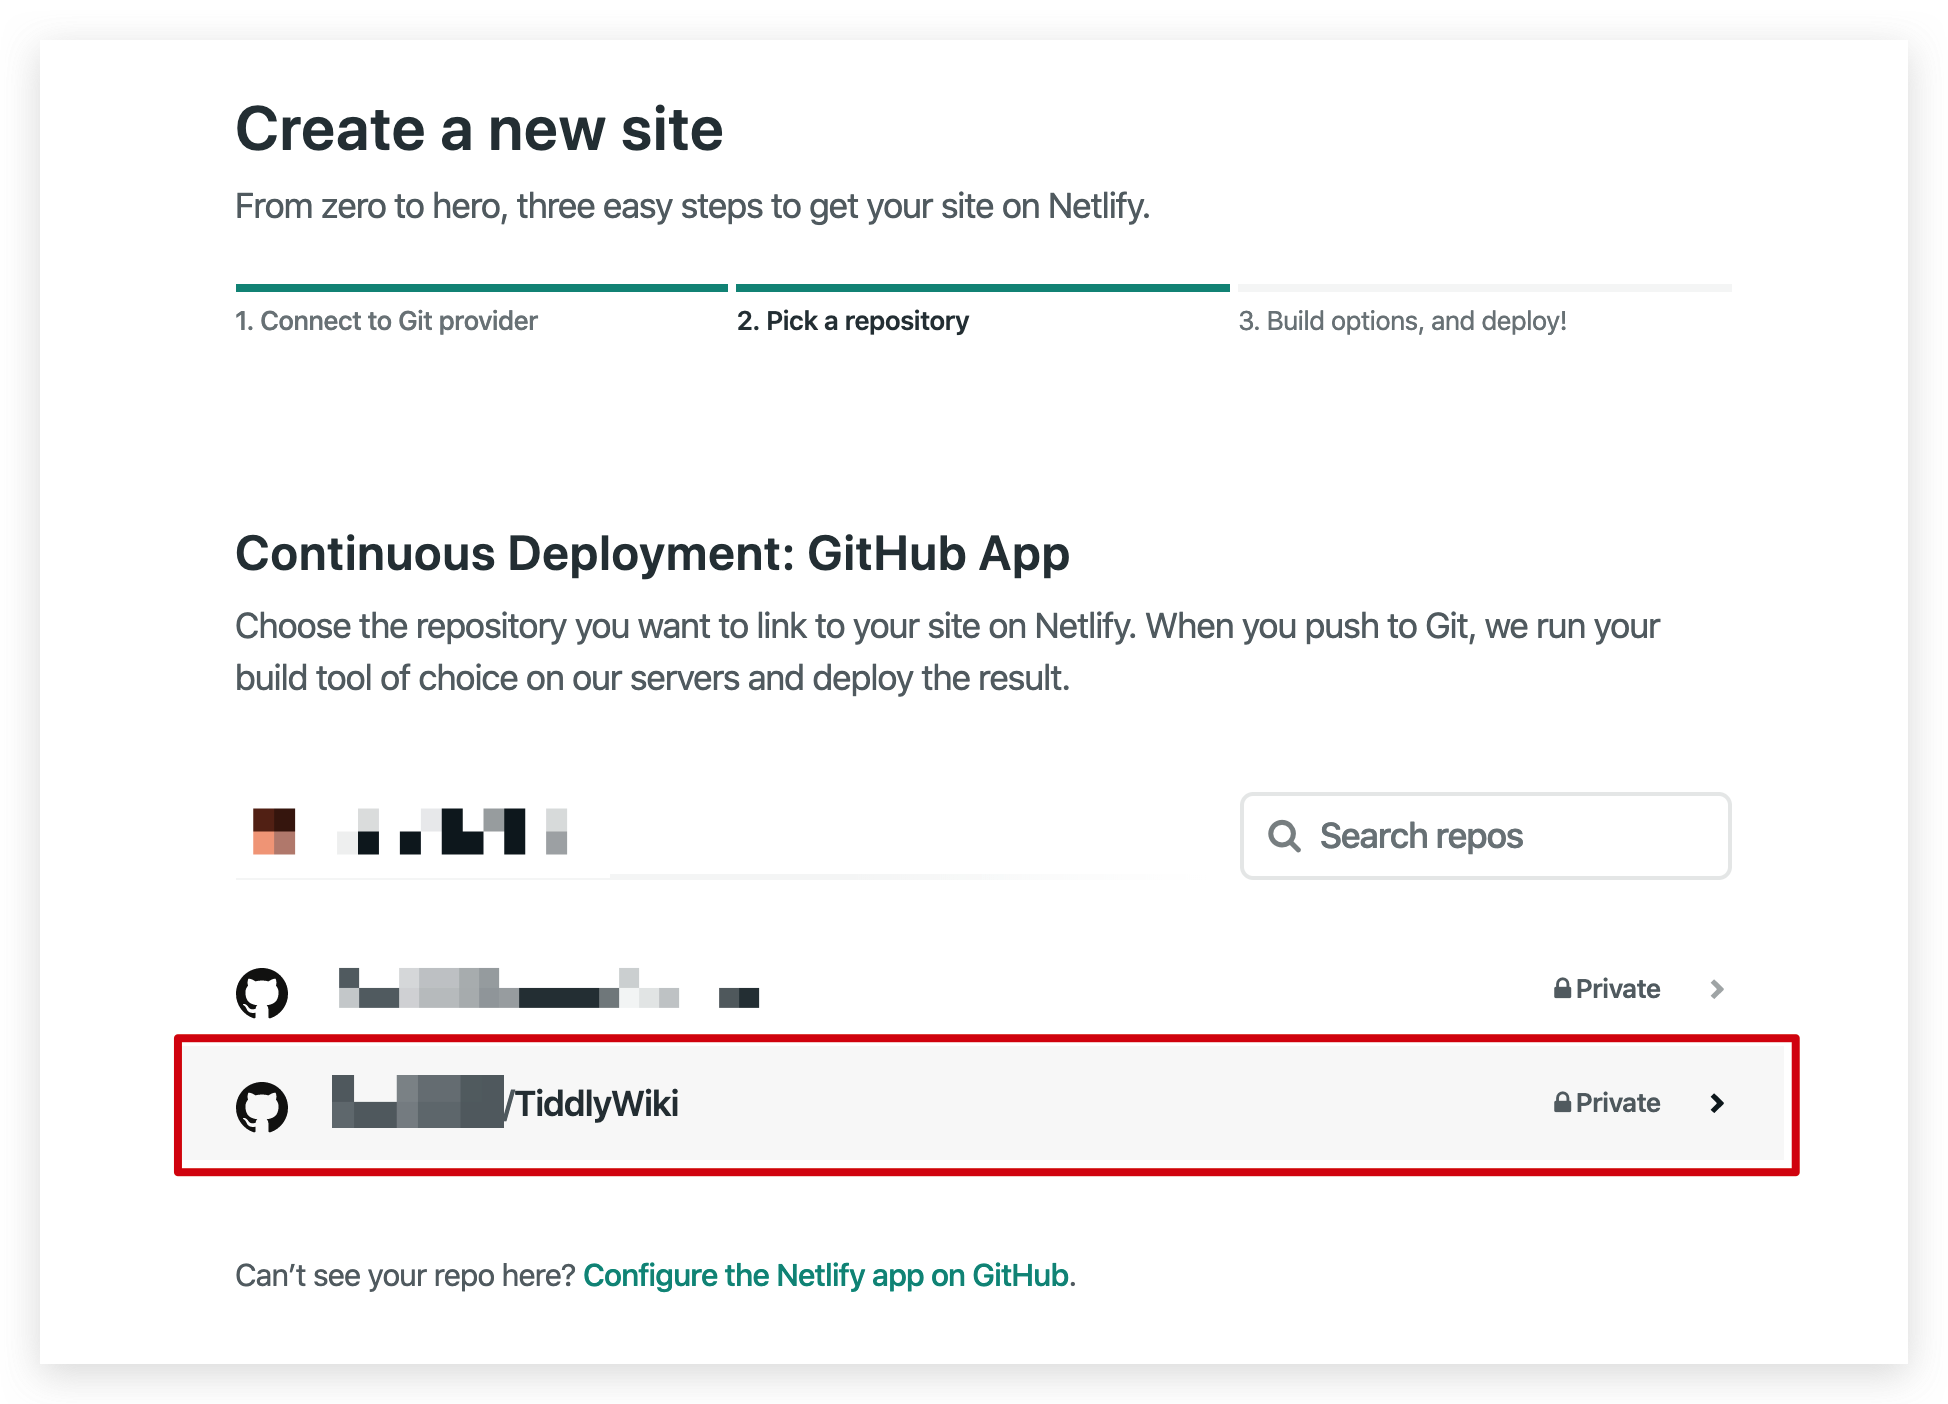Click Continuous Deployment: GitHub App heading
The height and width of the screenshot is (1404, 1948).
pos(652,554)
